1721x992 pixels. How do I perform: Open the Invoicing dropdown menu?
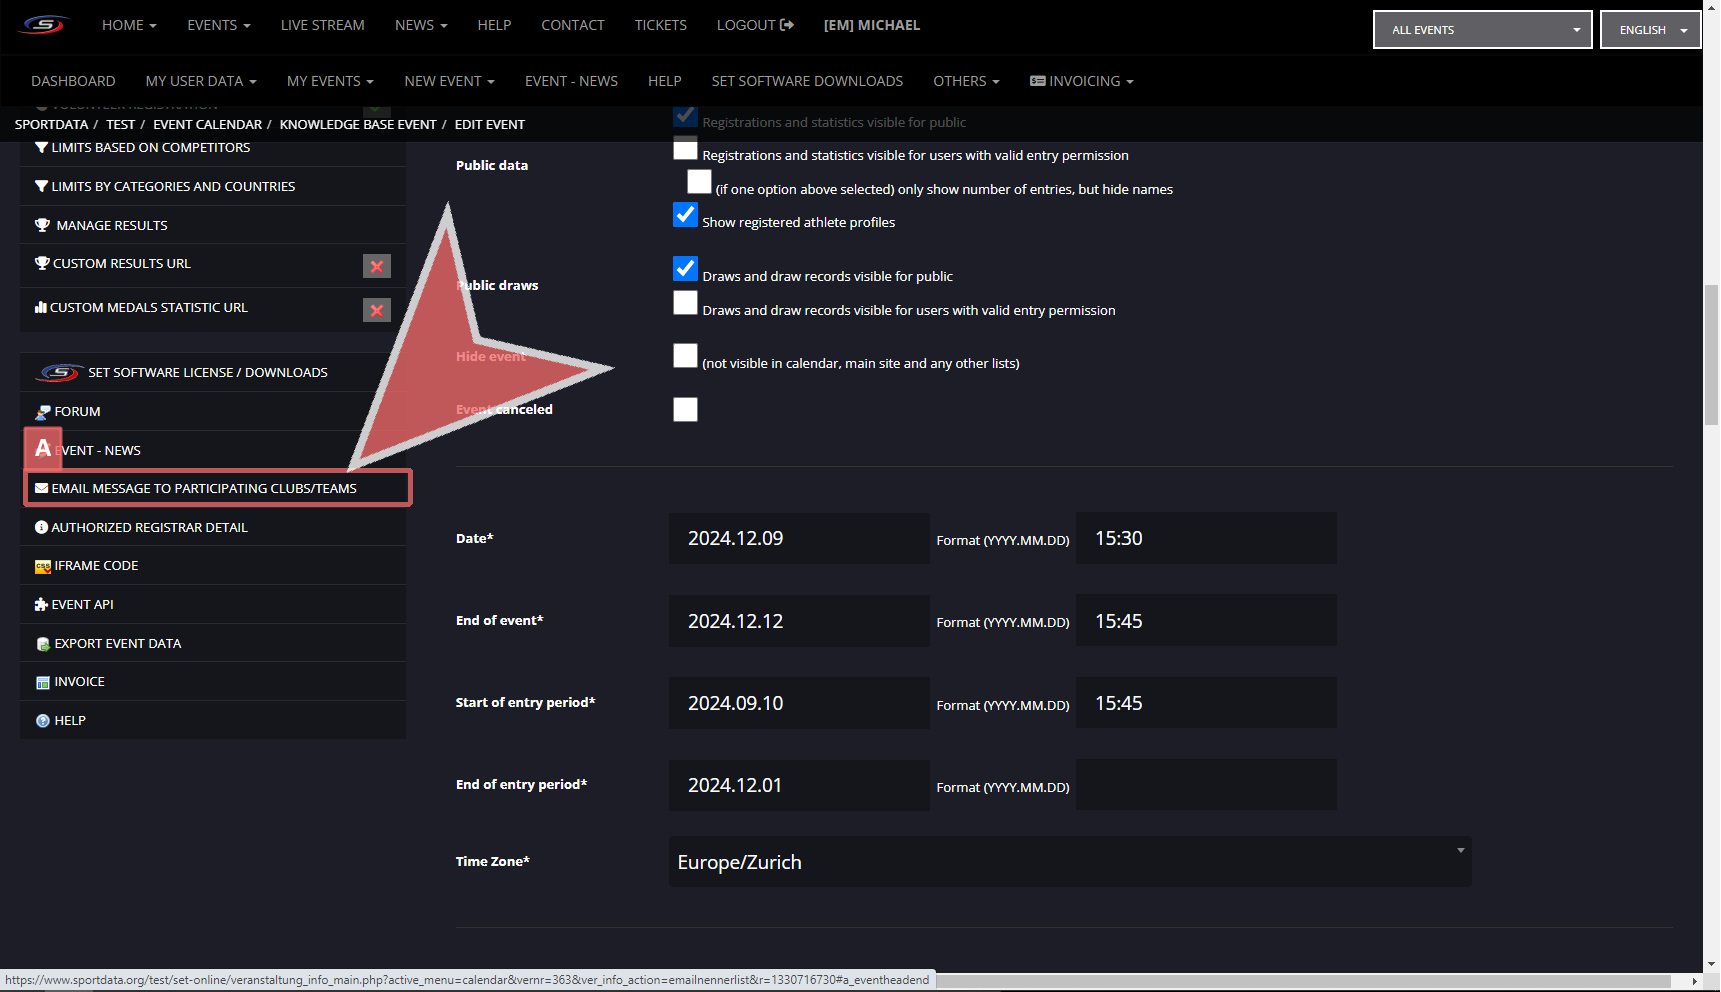tap(1082, 81)
